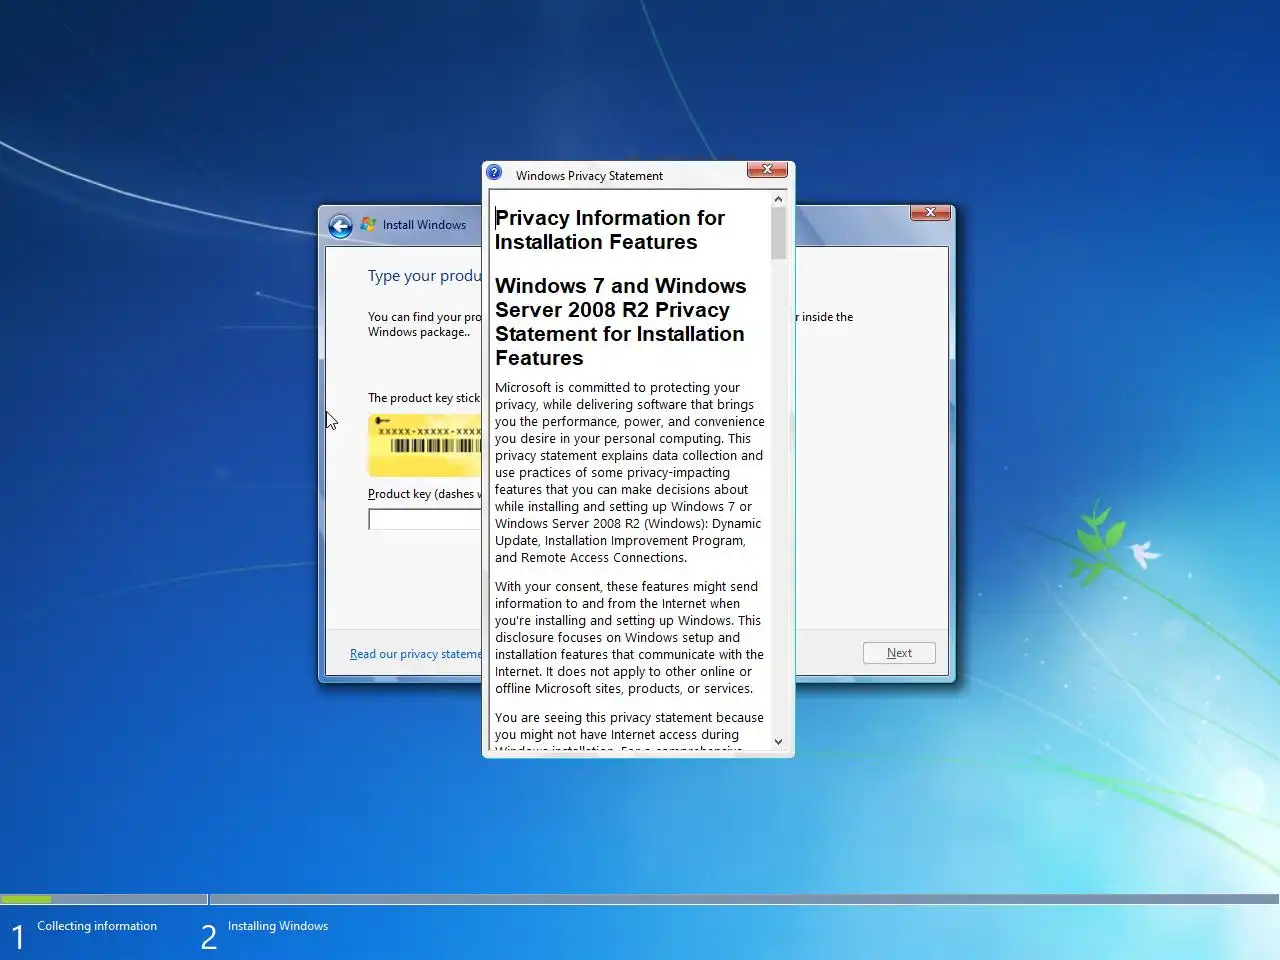Click the 'Install Windows' title text
The image size is (1280, 960).
point(424,225)
